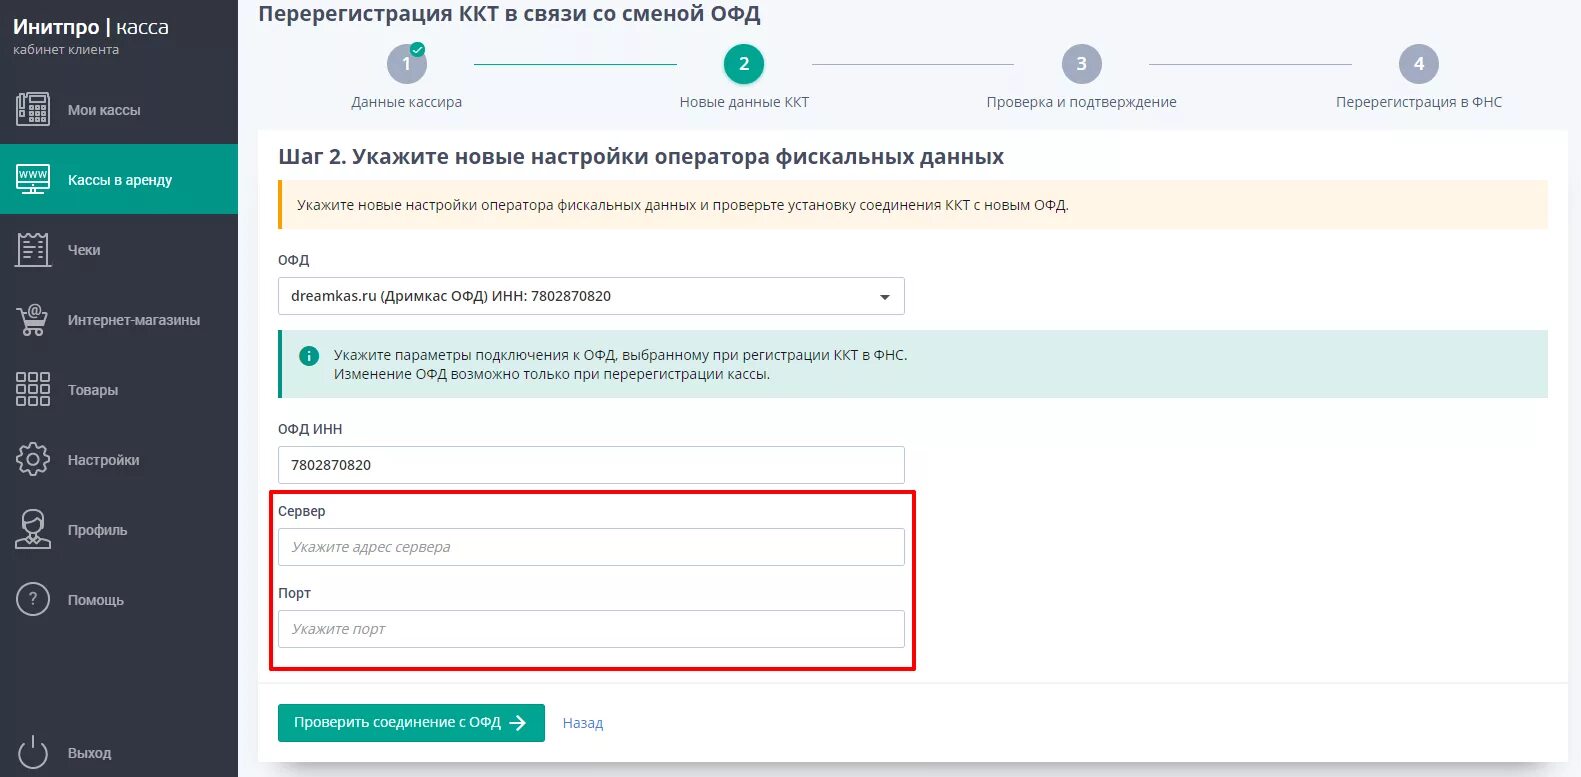1581x777 pixels.
Task: Click the gear icon beside Настройки
Action: click(33, 459)
